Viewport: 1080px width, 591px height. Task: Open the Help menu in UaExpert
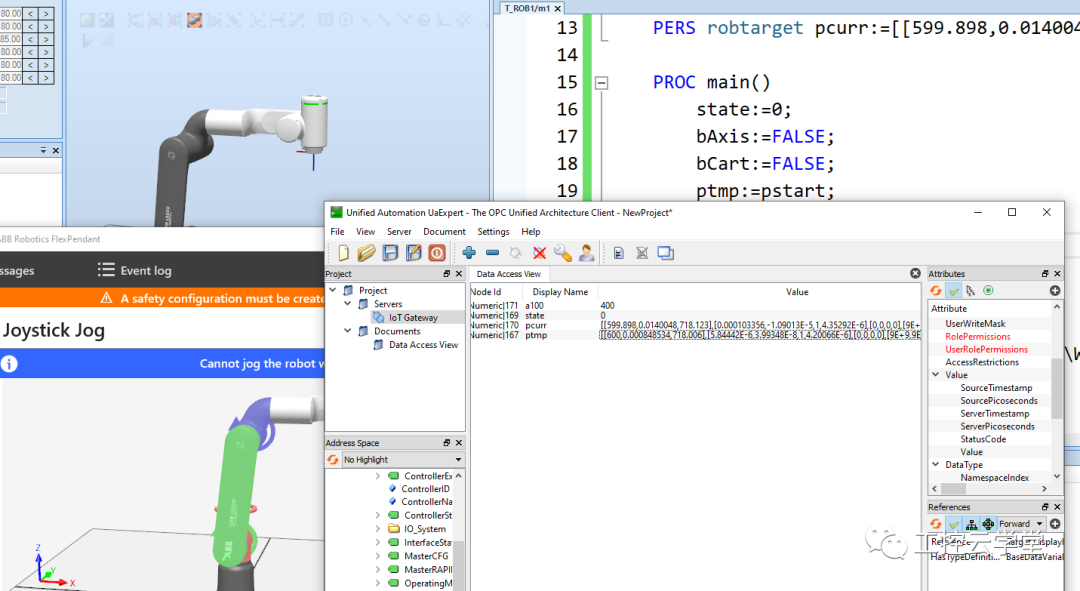[x=530, y=231]
